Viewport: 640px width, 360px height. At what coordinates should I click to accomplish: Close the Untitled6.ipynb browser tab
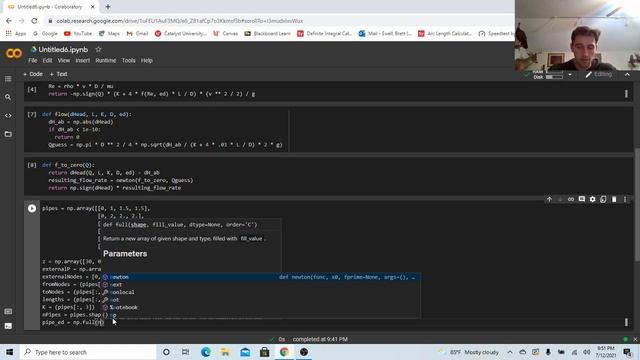(93, 7)
